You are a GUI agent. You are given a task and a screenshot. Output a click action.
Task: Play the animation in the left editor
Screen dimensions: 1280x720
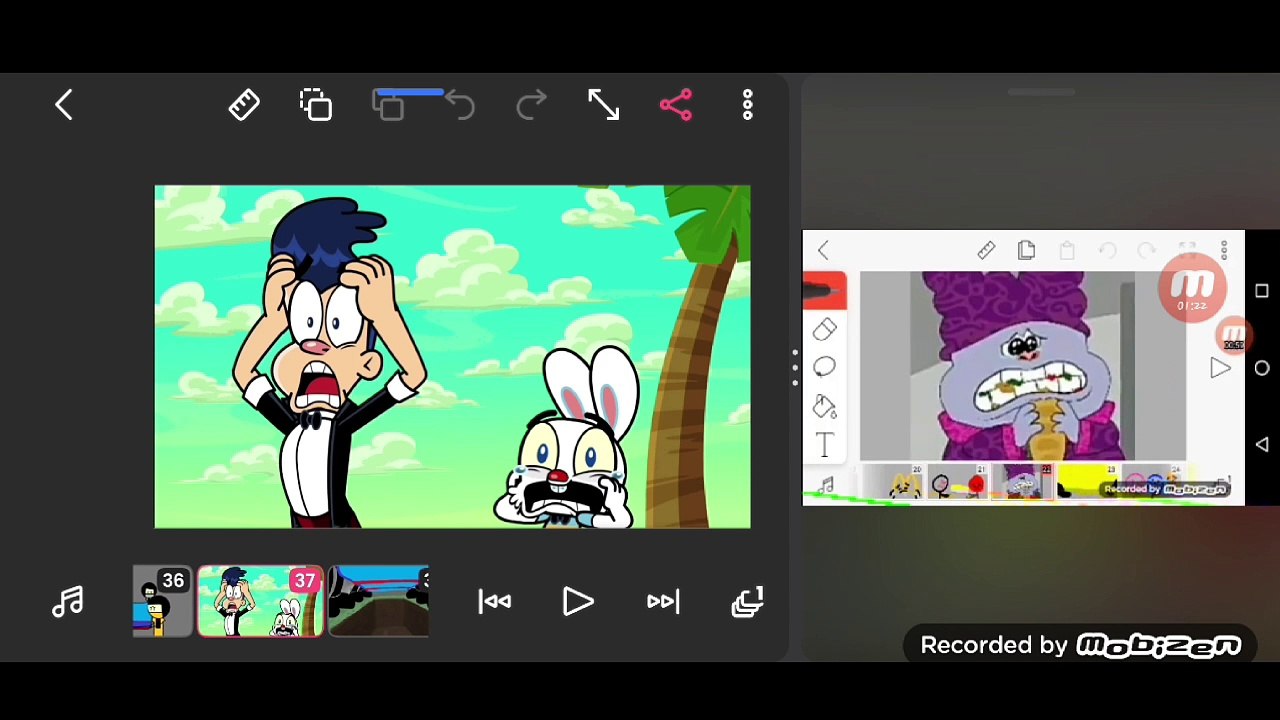pos(578,601)
